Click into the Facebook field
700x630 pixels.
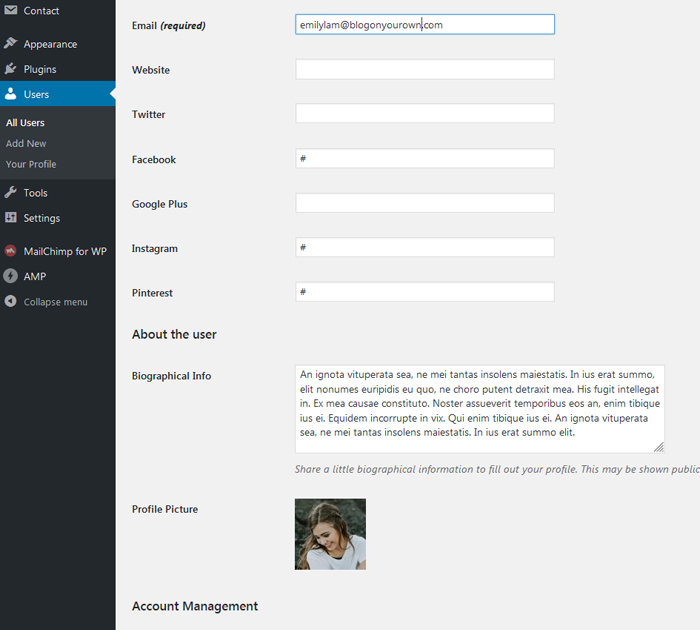click(425, 159)
